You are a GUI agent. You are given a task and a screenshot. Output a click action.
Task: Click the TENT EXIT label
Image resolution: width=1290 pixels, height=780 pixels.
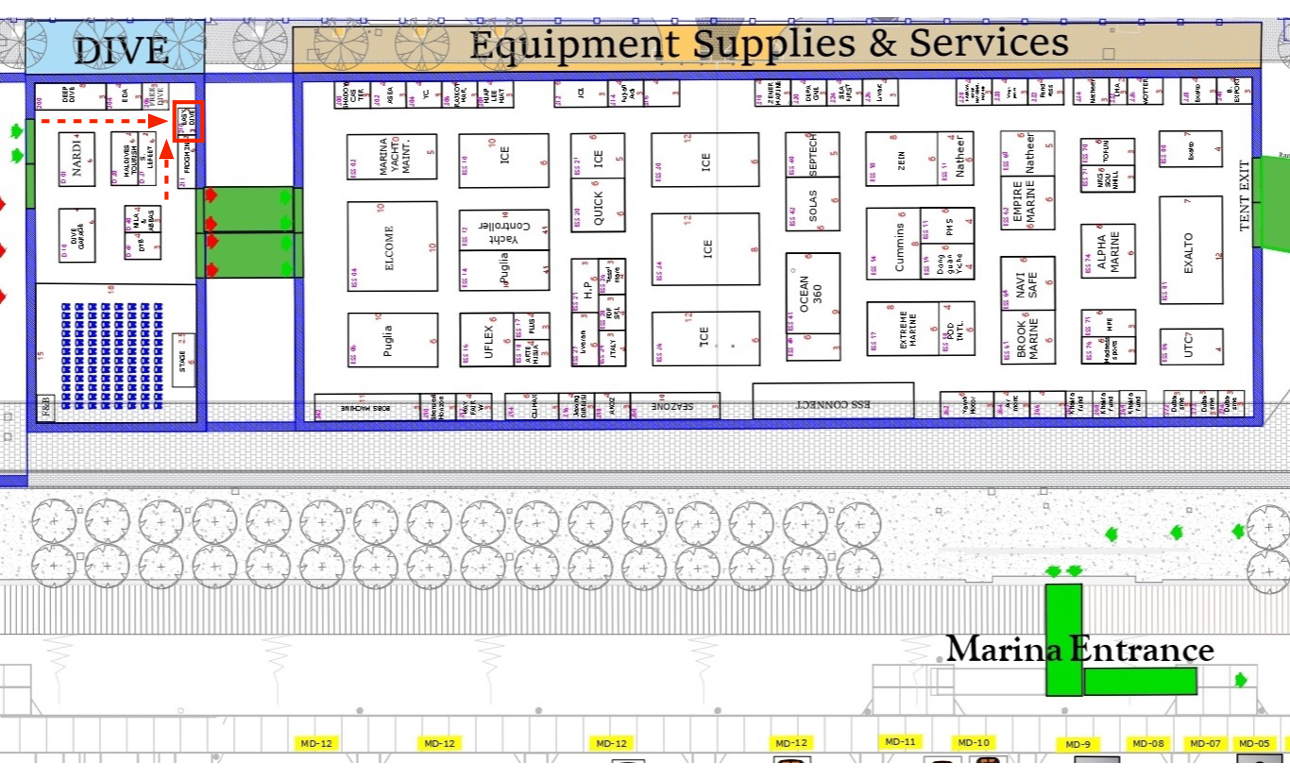[x=1245, y=196]
